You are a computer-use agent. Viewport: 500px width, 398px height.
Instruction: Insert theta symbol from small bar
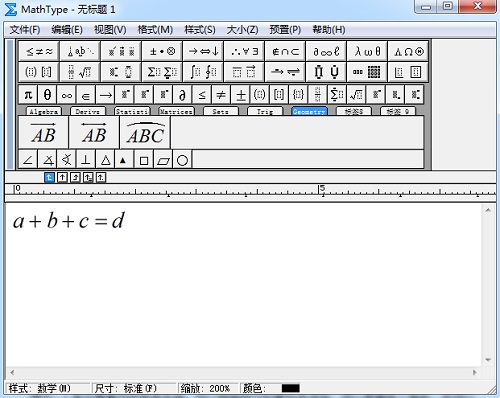[47, 95]
